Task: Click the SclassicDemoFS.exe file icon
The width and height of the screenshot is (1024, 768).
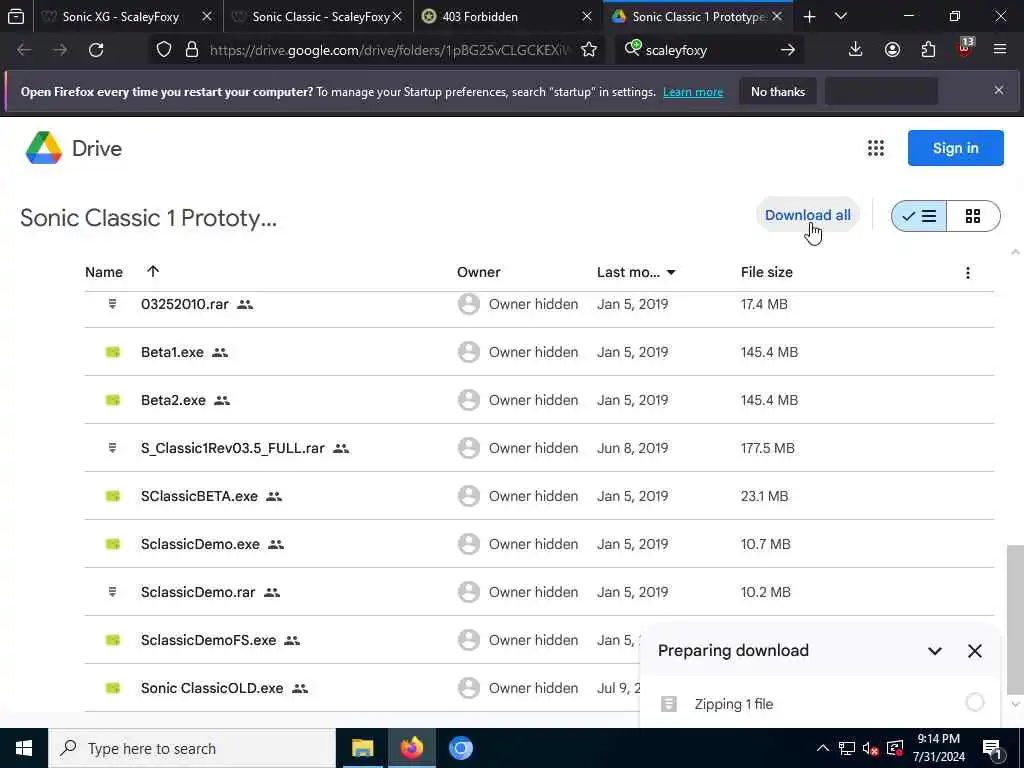Action: click(113, 640)
